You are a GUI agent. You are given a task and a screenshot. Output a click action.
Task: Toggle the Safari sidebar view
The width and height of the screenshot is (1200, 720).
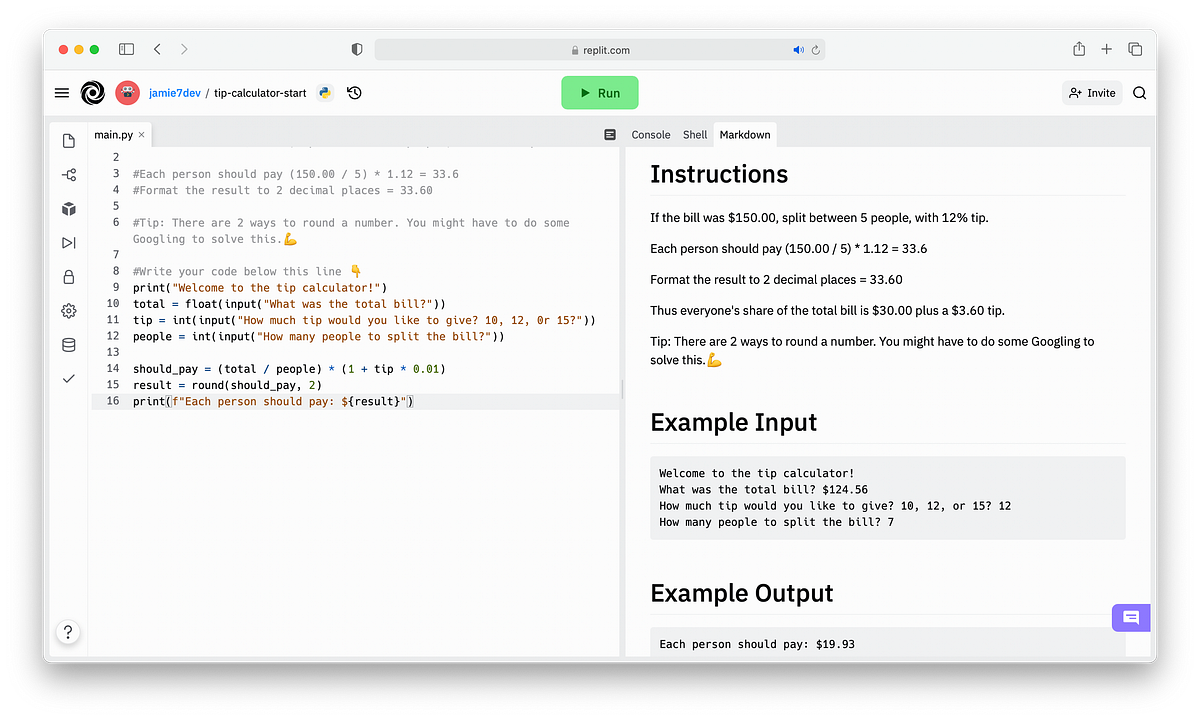point(126,48)
